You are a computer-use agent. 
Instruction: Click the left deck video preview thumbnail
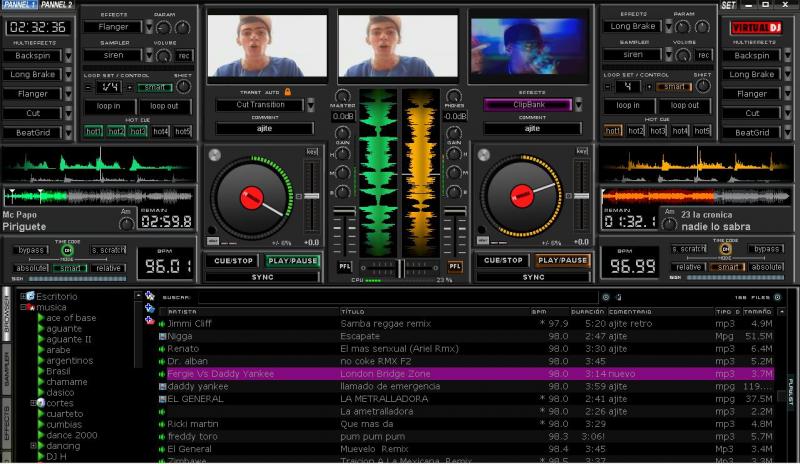[267, 46]
